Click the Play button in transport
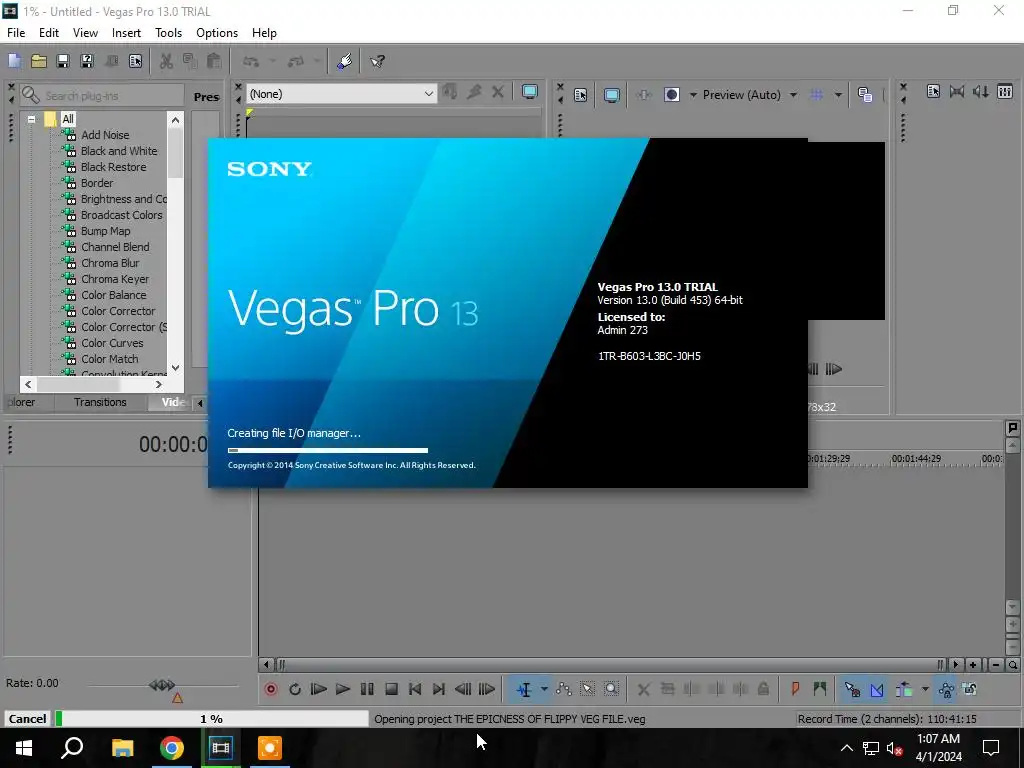This screenshot has width=1024, height=768. (342, 689)
